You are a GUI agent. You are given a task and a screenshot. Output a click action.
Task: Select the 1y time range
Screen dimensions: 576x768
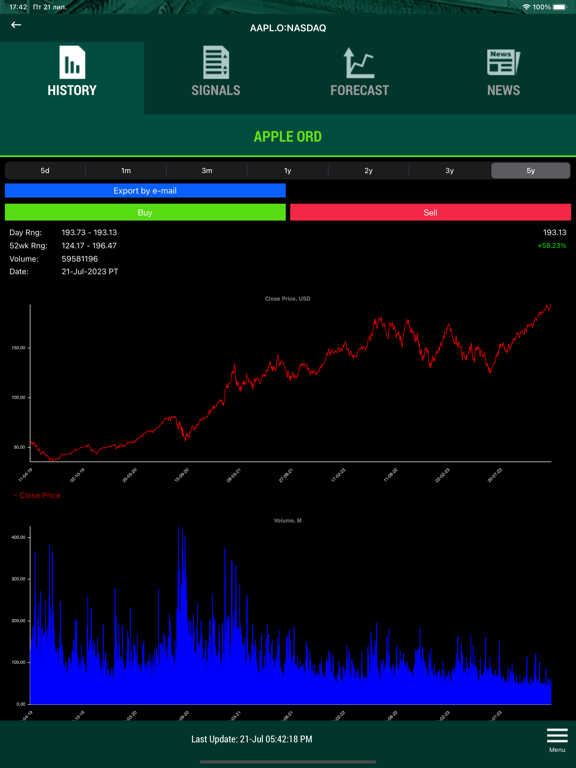point(288,170)
